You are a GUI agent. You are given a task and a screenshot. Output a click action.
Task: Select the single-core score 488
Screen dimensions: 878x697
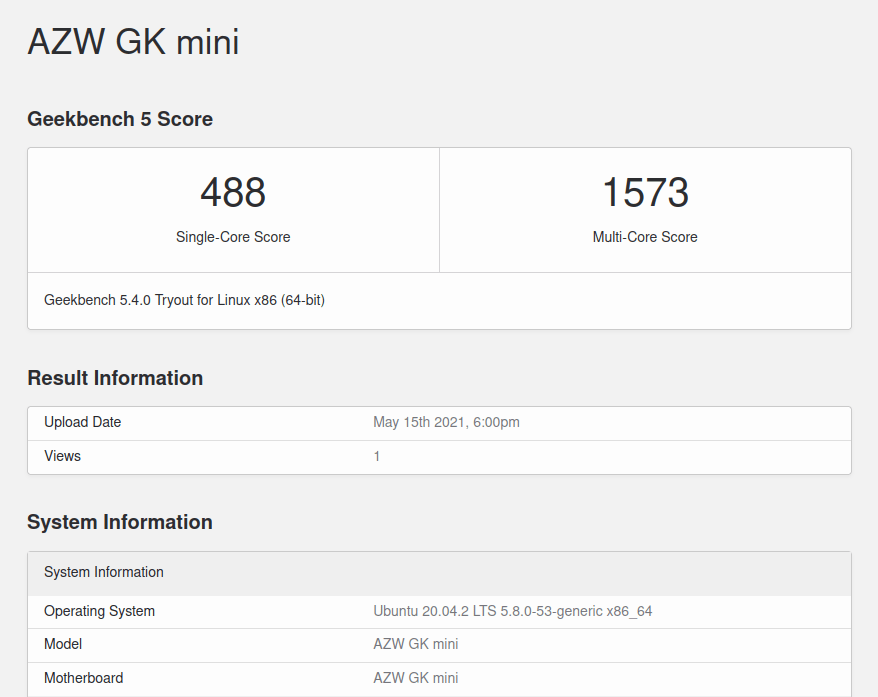pos(233,192)
